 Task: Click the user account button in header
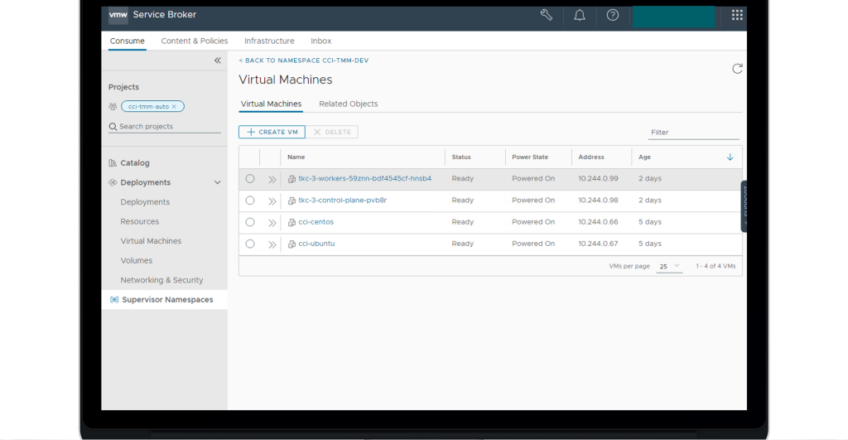674,16
